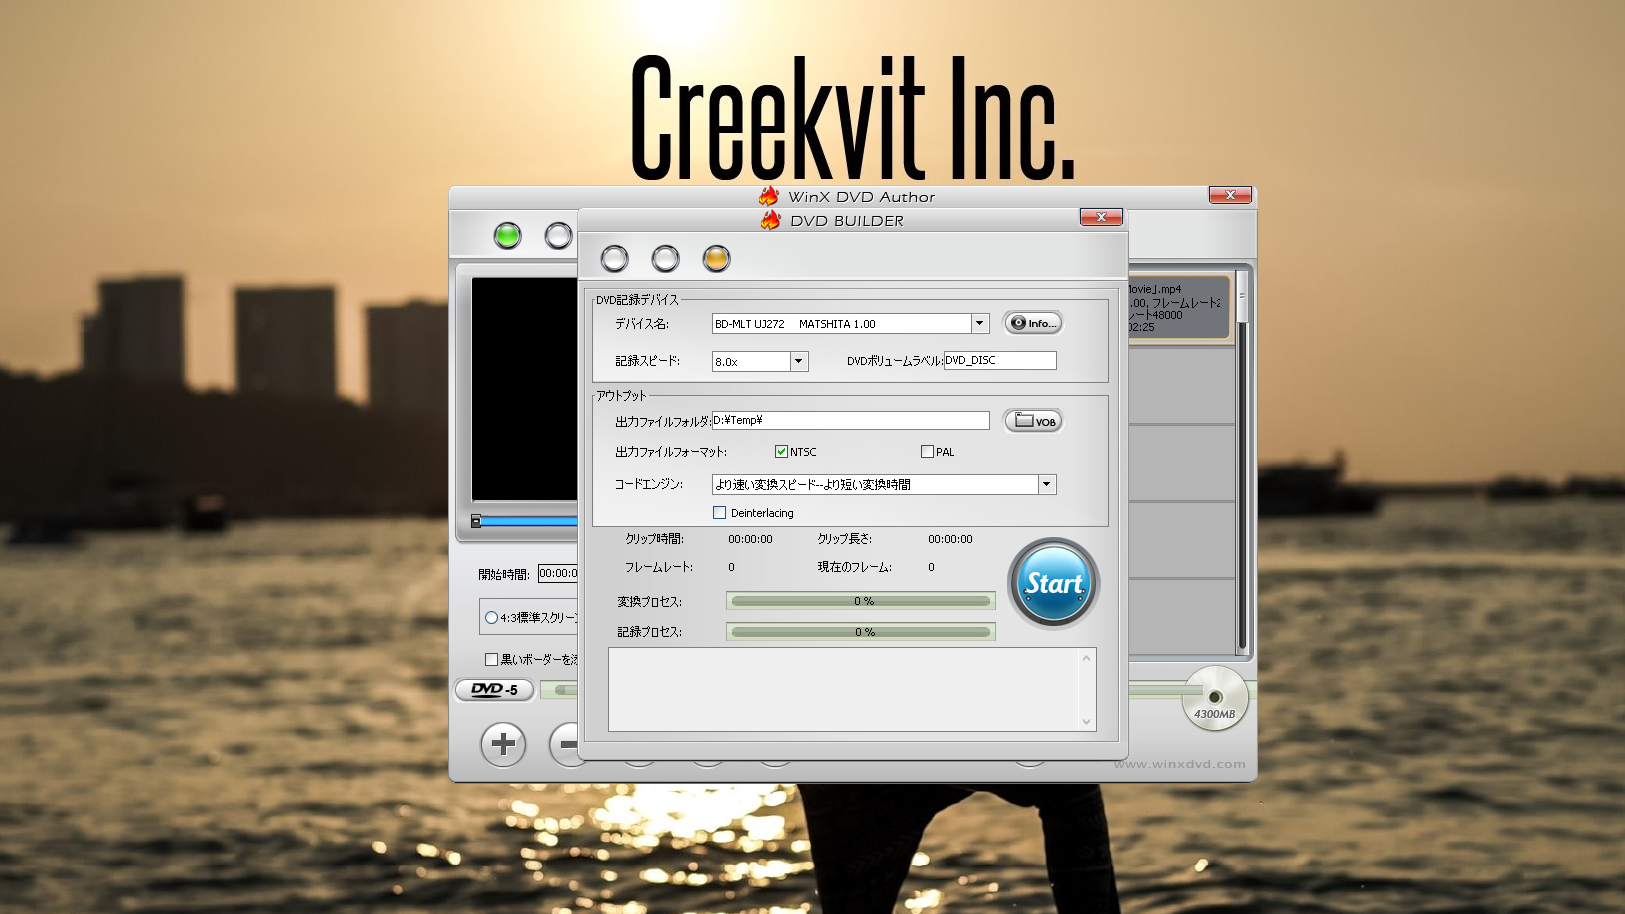Enable the Deinterlacing checkbox
Screen dimensions: 1625x914
719,513
